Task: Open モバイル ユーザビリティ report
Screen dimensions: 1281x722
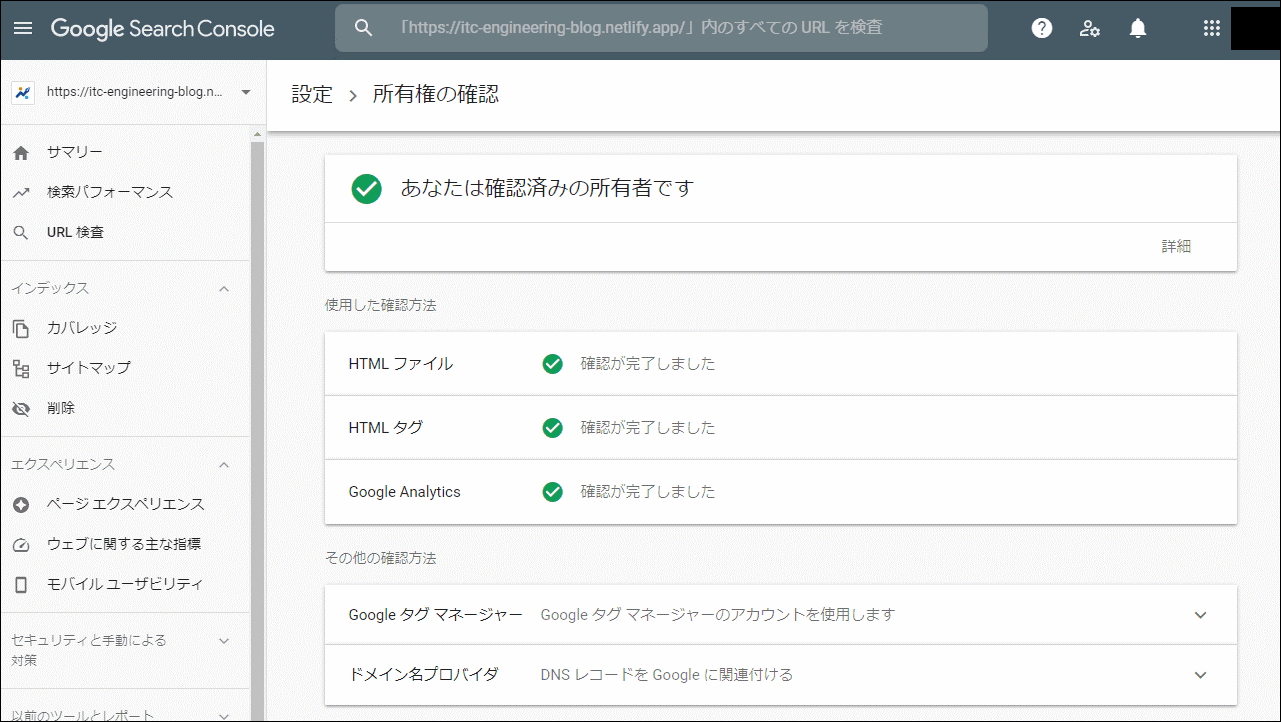Action: pos(125,584)
